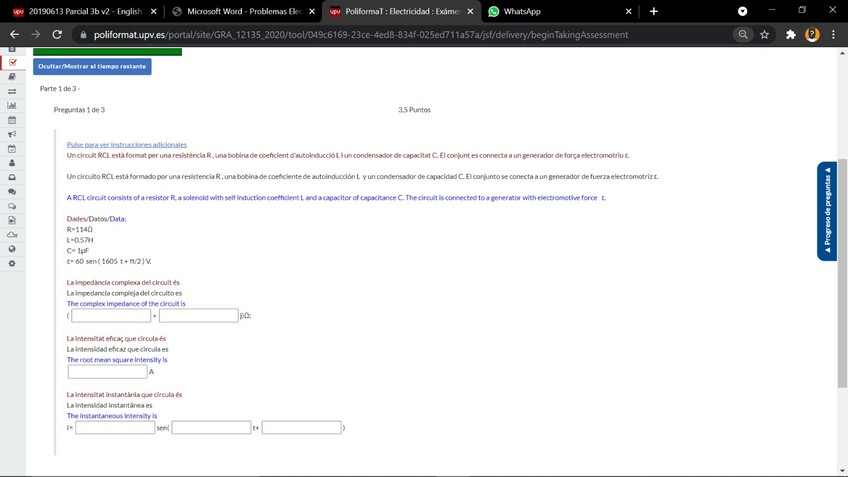
Task: Close the 20190613 Parcial 3b tab
Action: coord(154,11)
